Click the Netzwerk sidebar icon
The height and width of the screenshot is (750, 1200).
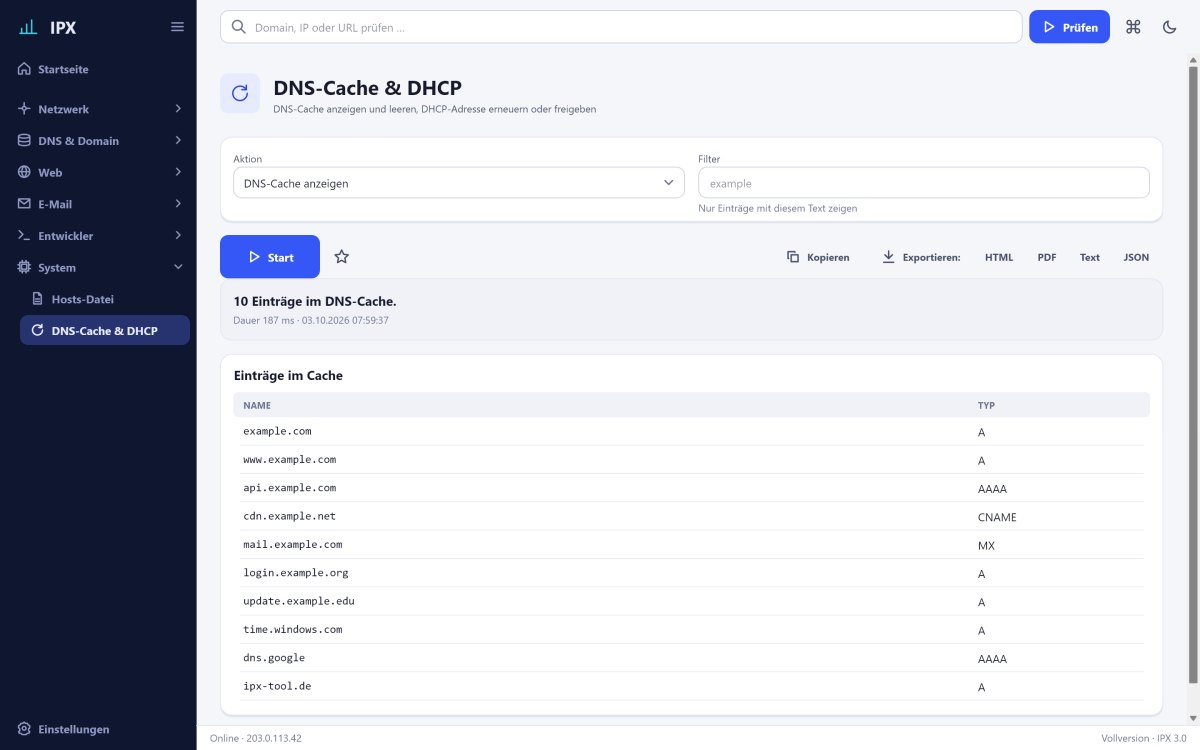click(24, 109)
